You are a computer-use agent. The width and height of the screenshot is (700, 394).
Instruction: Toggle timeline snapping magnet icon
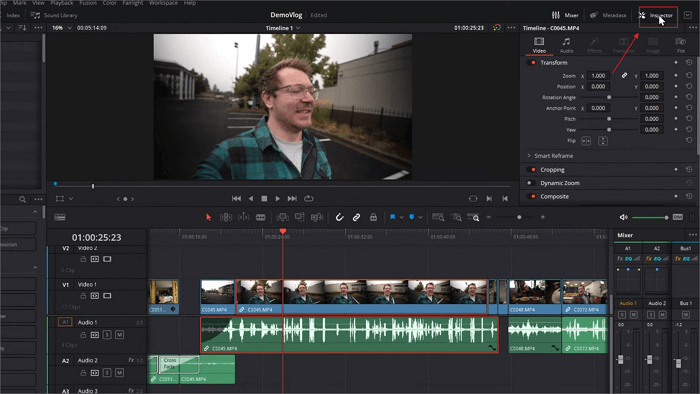(339, 217)
